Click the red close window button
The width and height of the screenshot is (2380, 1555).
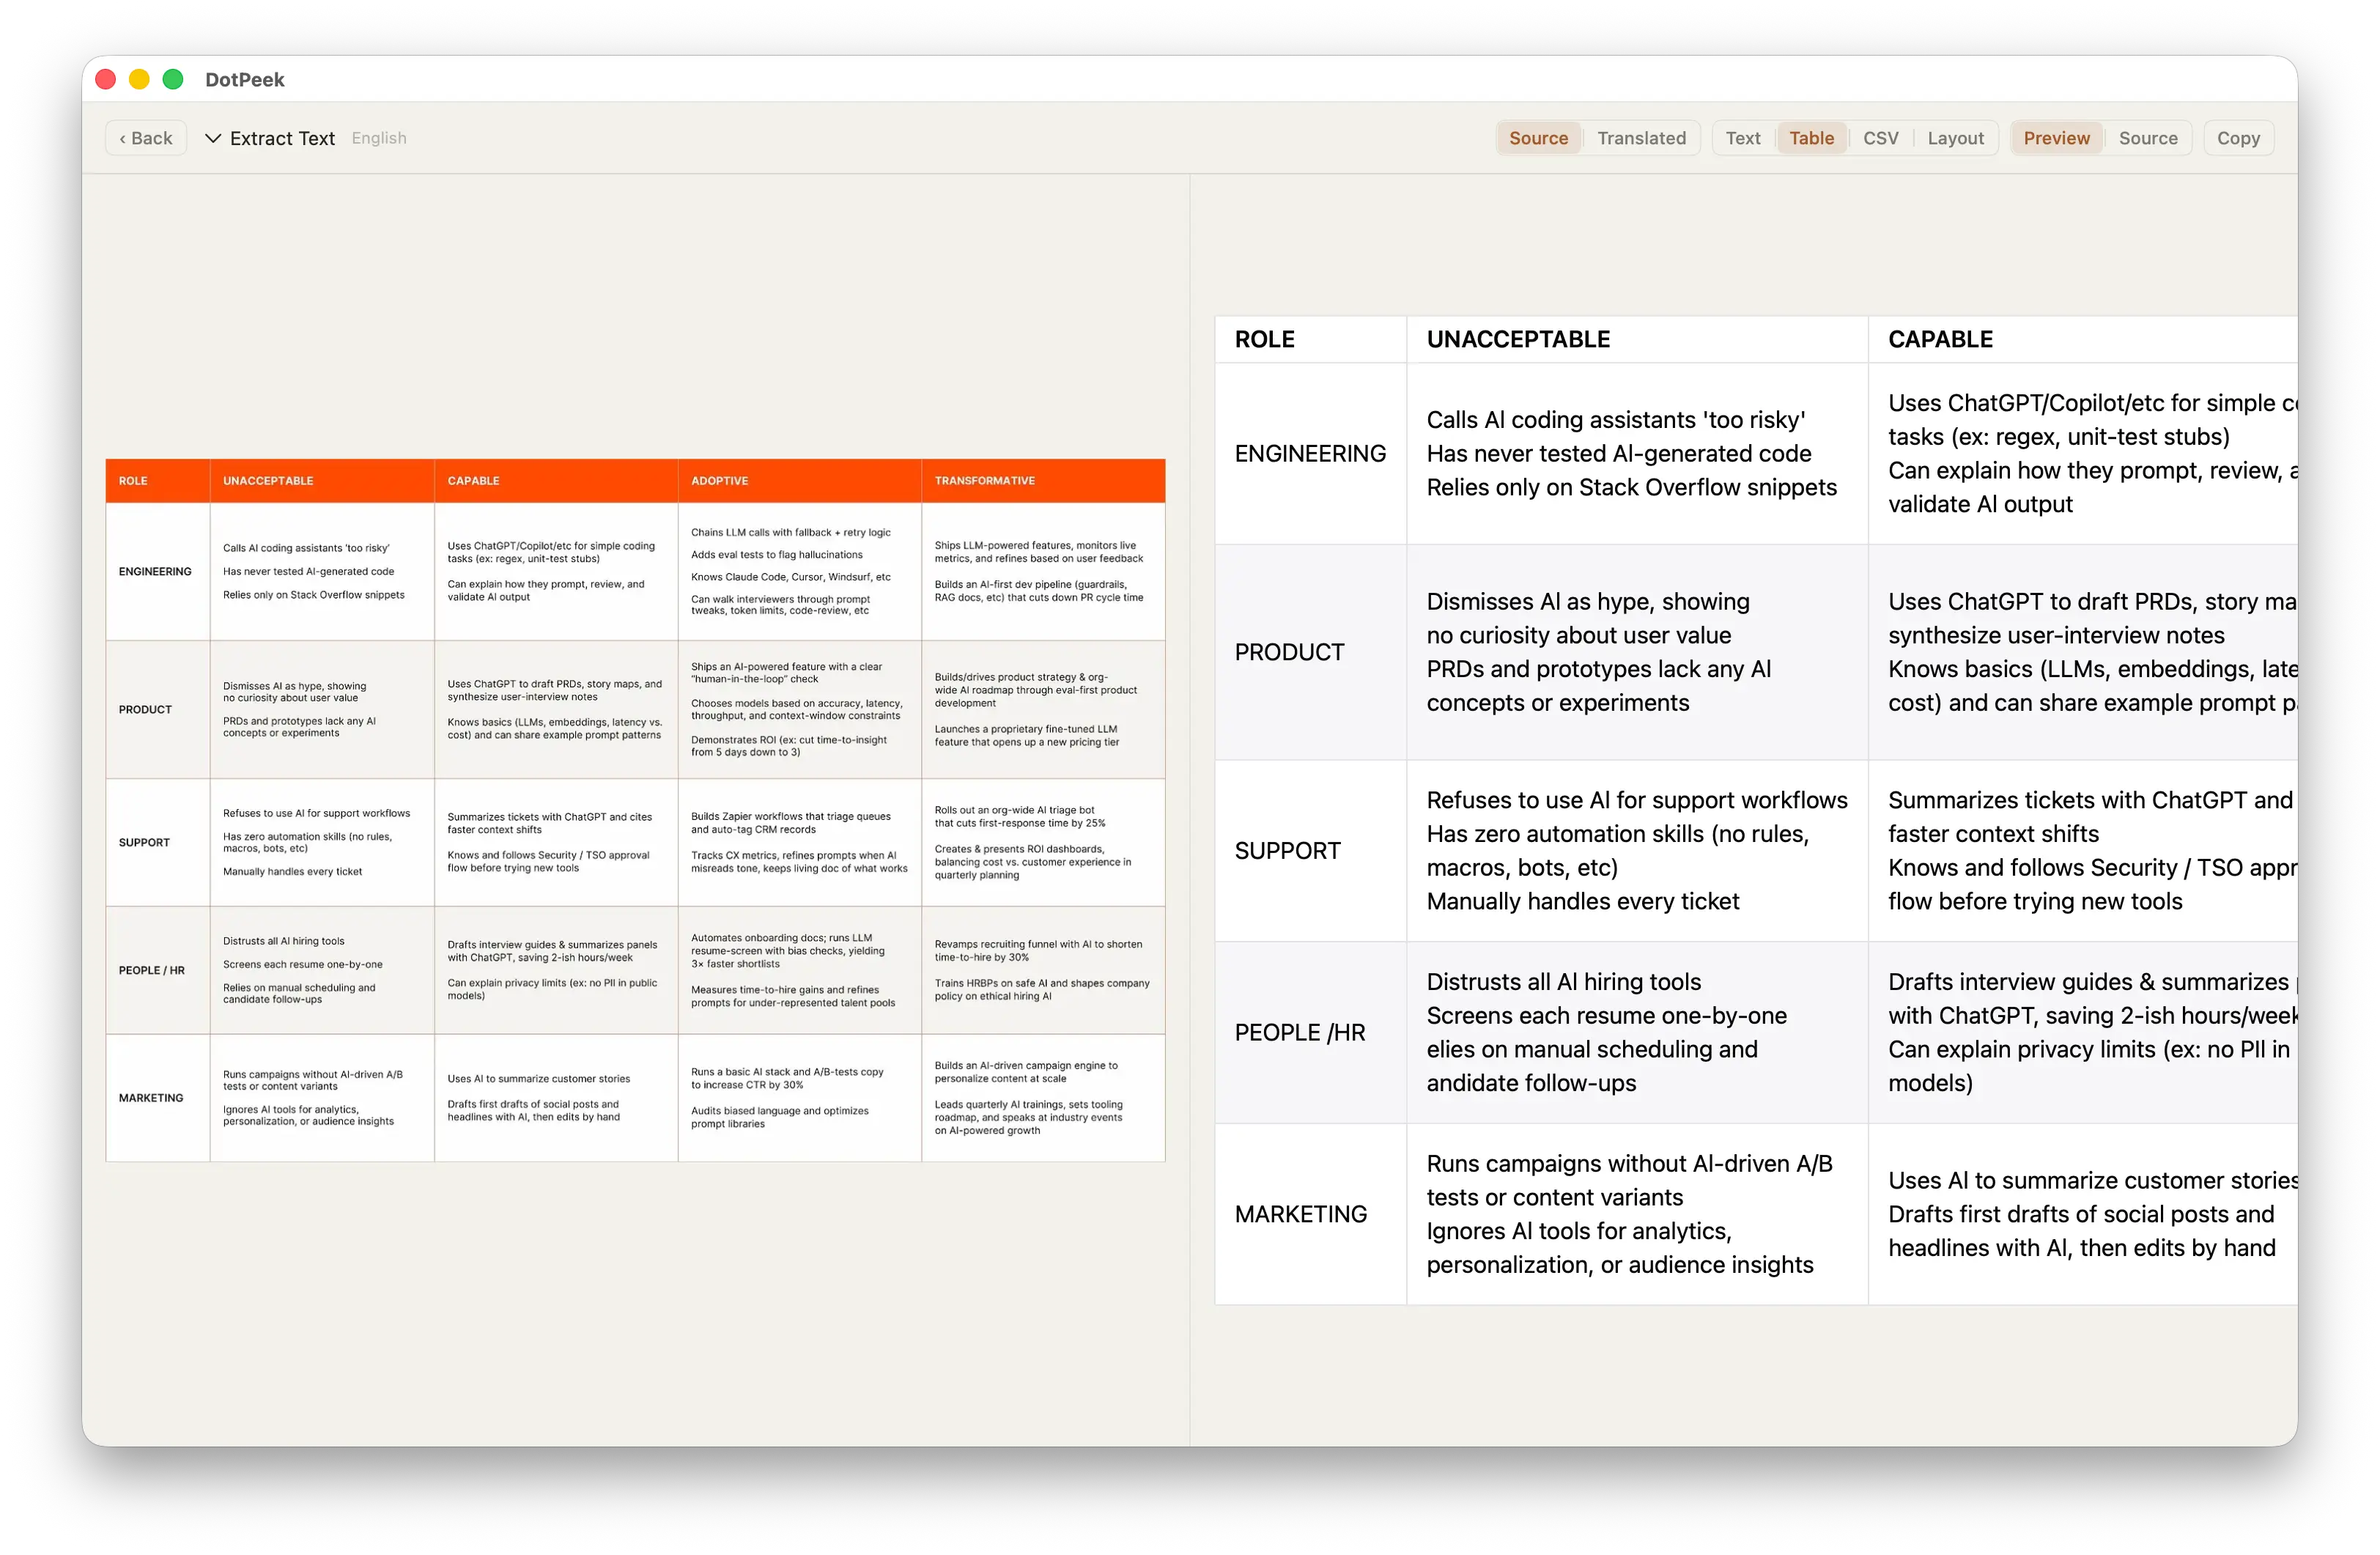[106, 79]
